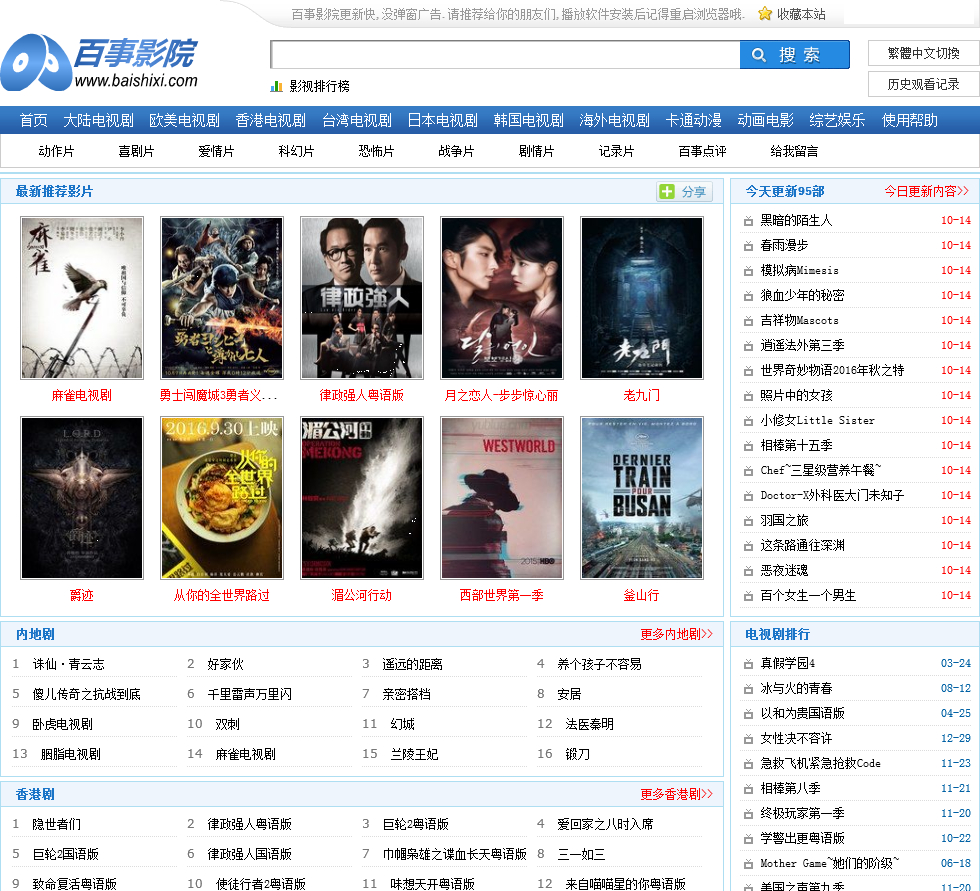Open the 欧美电视剧 navigation tab
980x891 pixels.
tap(184, 120)
